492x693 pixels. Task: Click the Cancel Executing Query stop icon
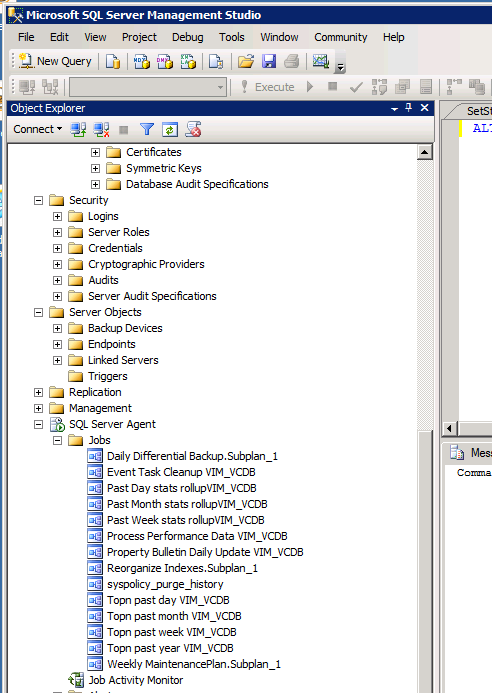[332, 87]
